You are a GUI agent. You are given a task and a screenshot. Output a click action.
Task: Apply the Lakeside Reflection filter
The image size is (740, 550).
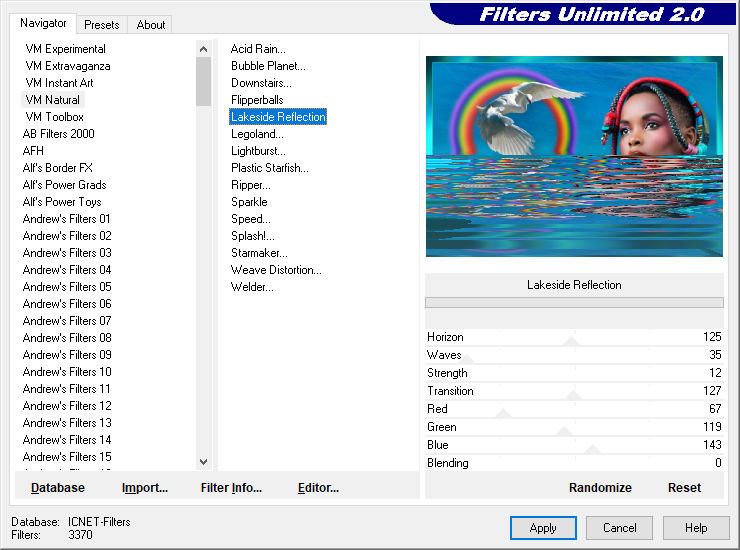[543, 528]
